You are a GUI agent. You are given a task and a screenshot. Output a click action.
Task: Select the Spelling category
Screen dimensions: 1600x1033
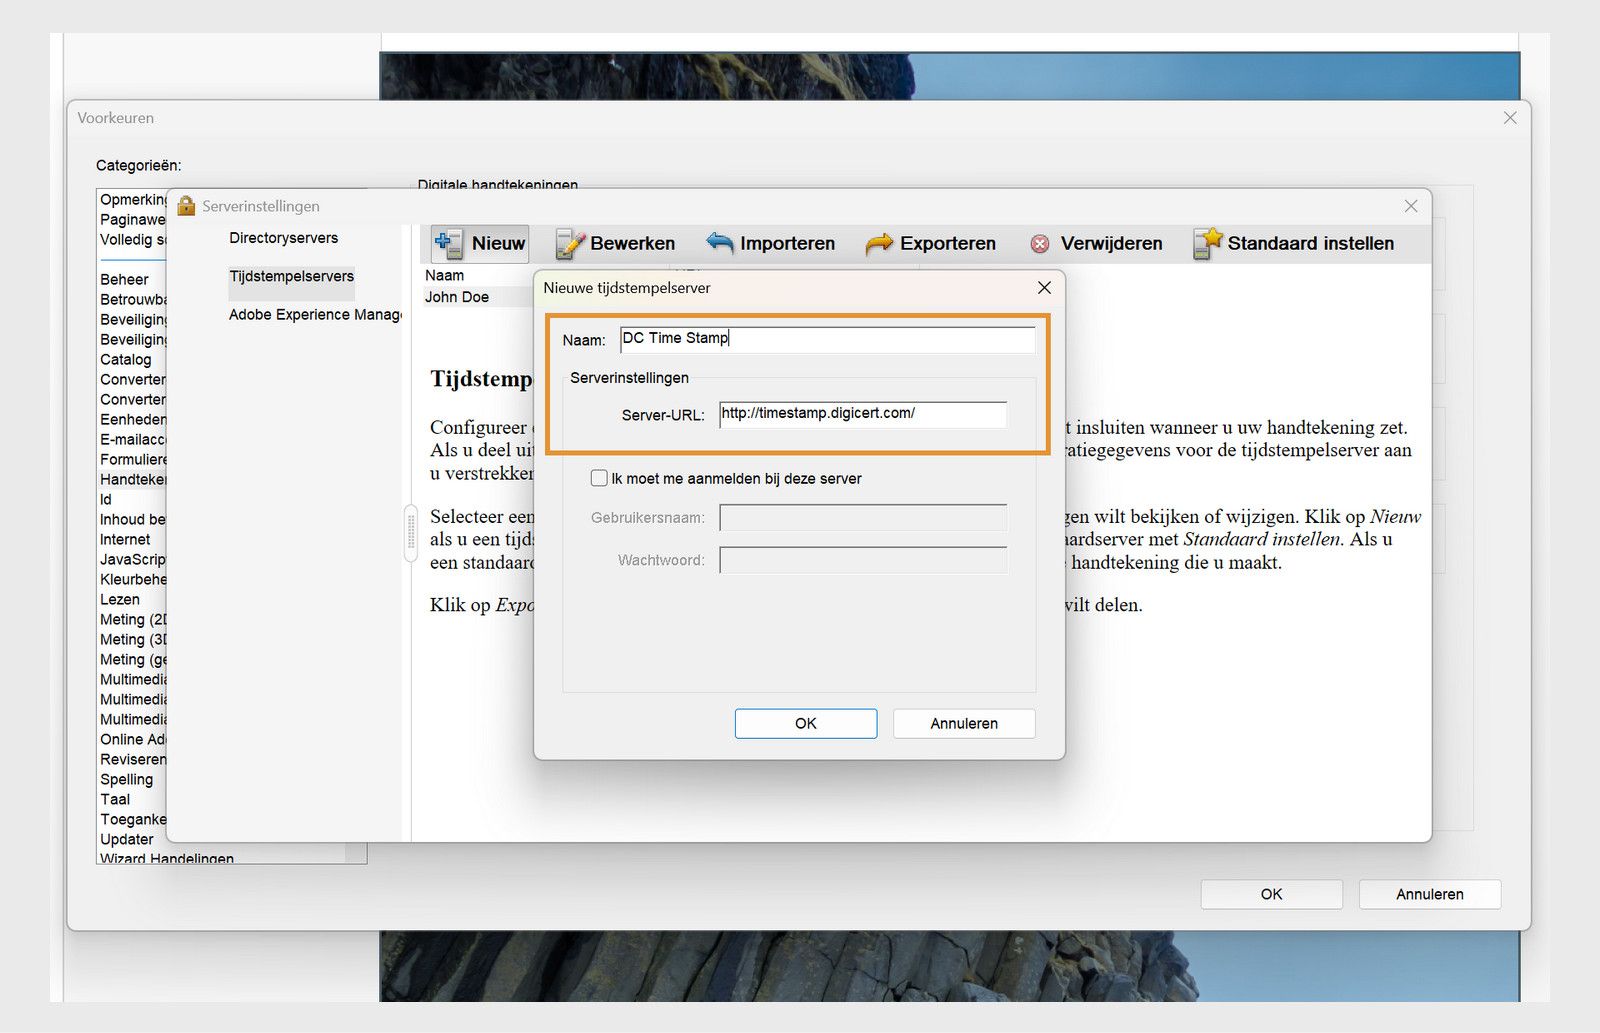coord(128,779)
